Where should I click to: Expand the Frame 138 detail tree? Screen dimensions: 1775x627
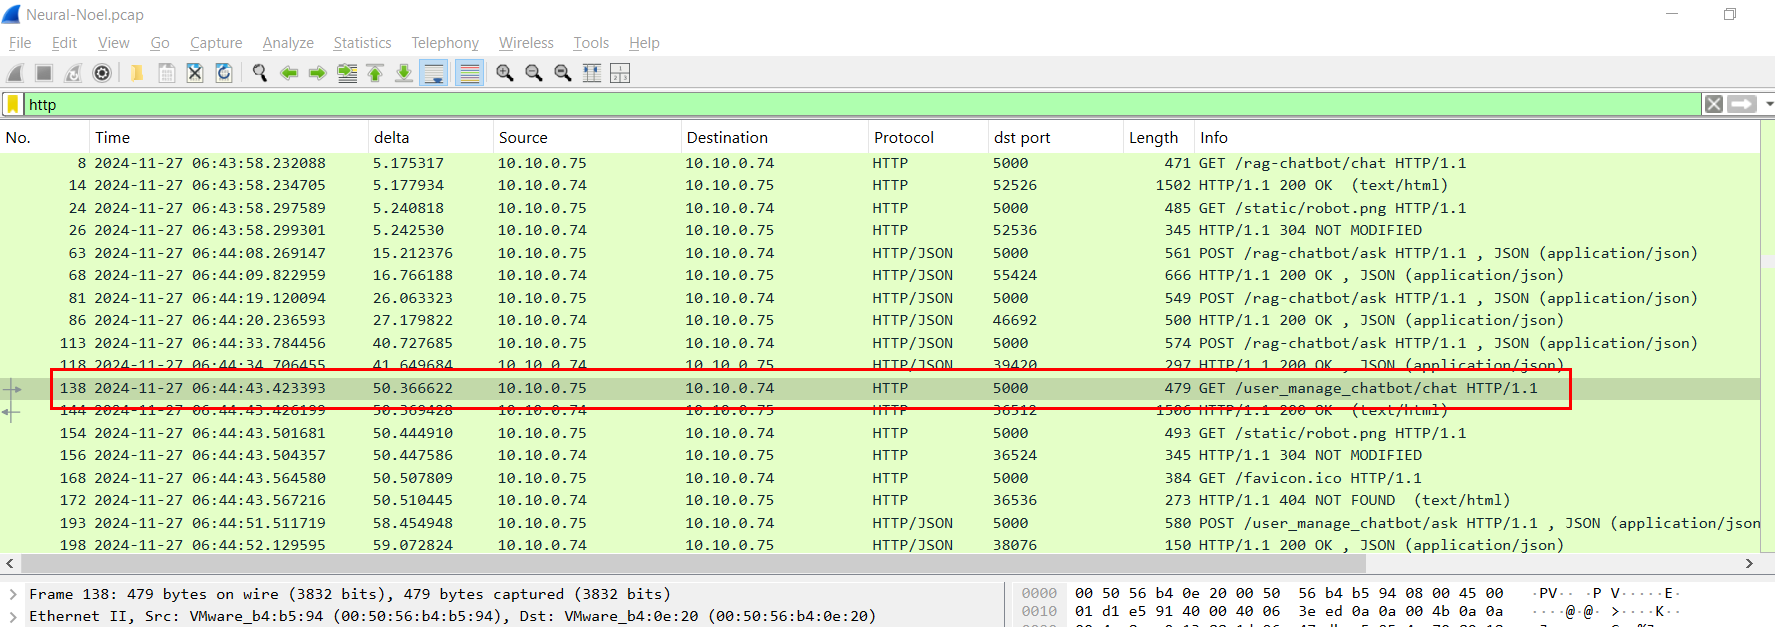click(13, 594)
